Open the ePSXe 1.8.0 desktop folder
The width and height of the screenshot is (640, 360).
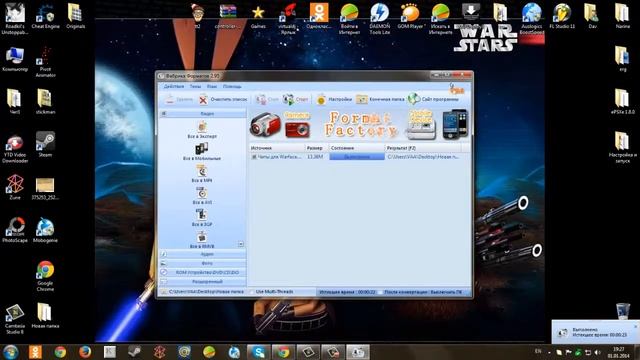click(623, 102)
